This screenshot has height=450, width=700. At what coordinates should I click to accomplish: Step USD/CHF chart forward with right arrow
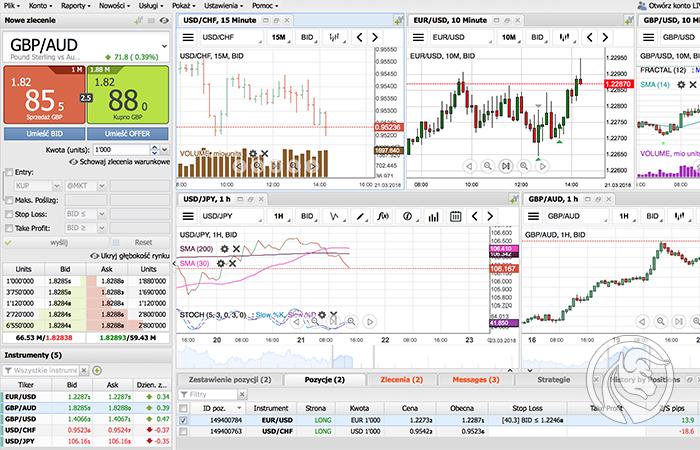click(375, 38)
